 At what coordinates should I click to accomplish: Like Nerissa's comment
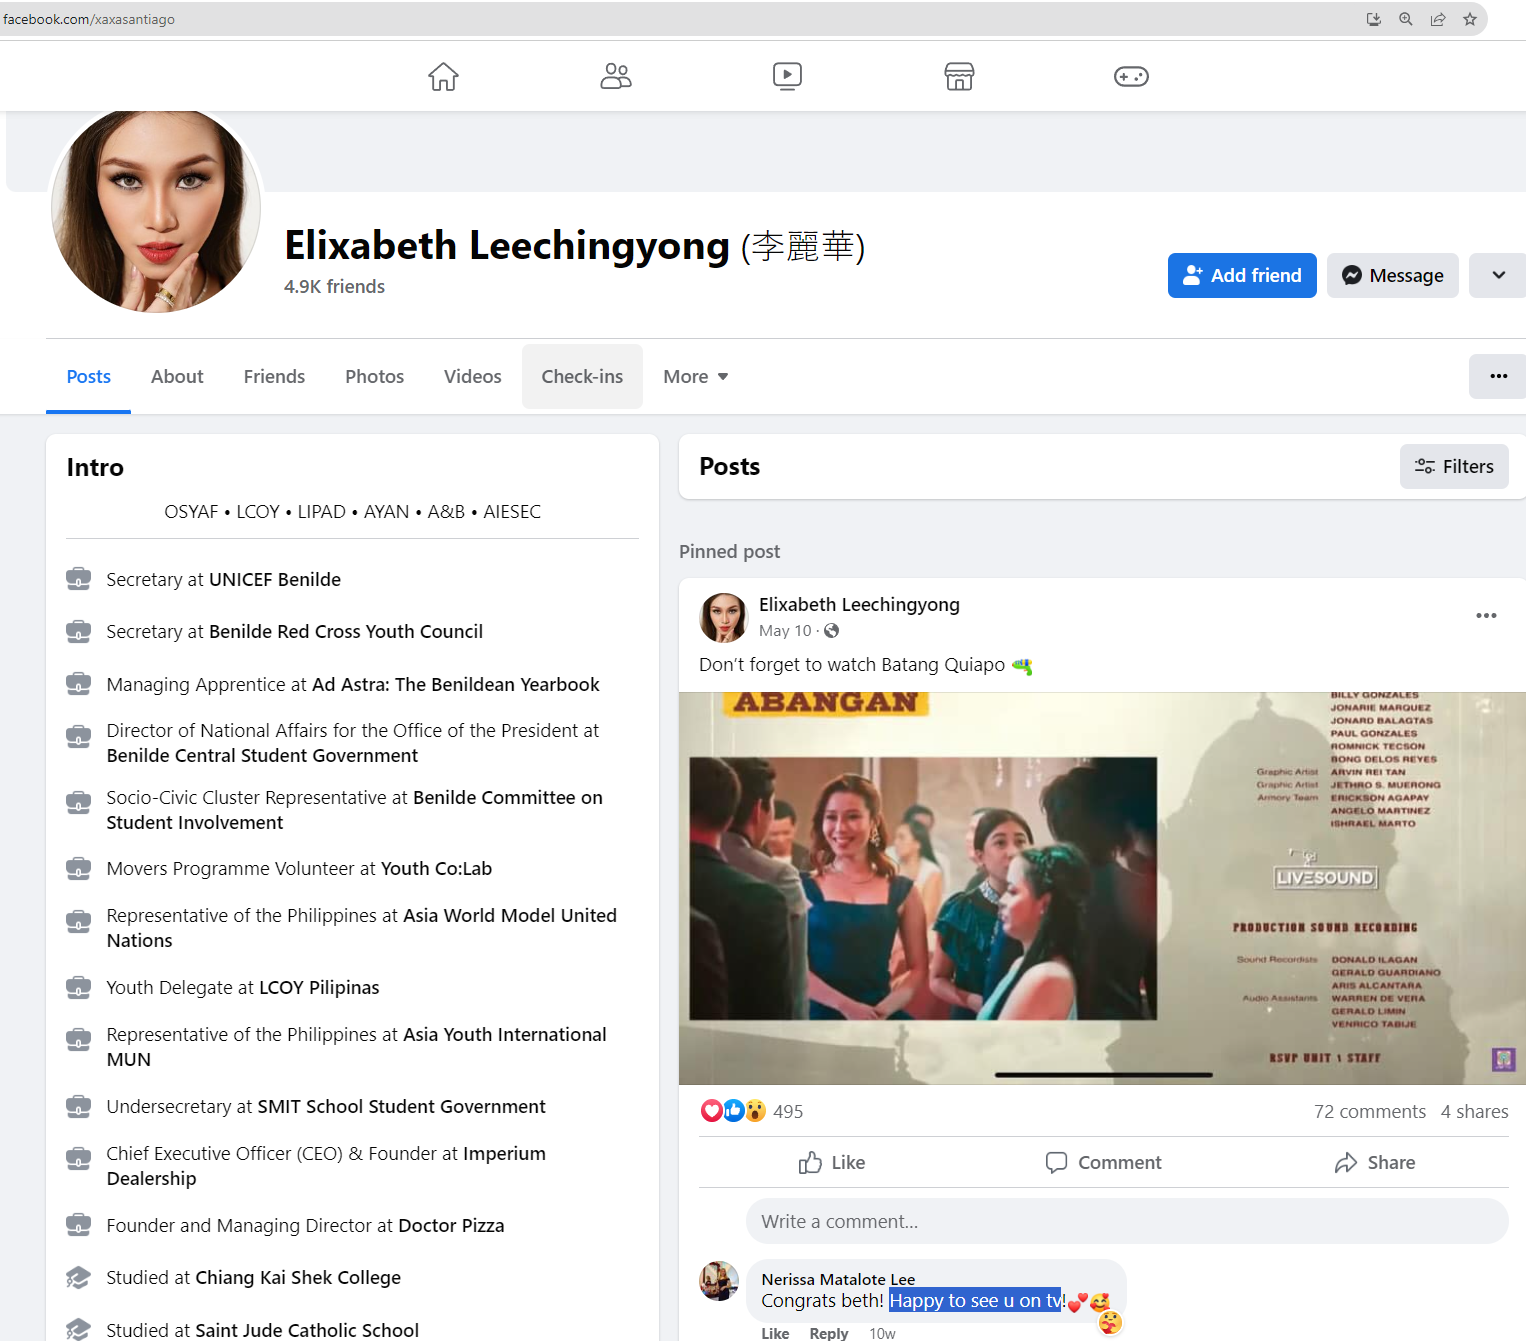[775, 1333]
